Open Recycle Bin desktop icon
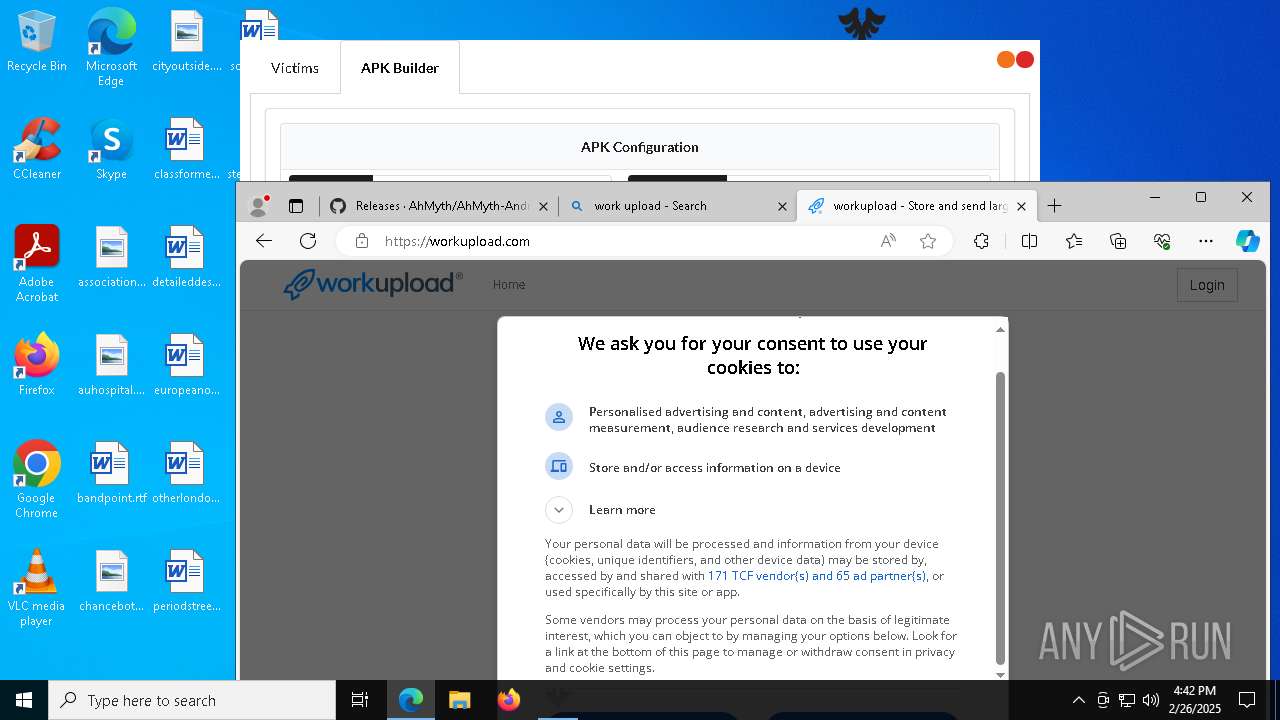The height and width of the screenshot is (720, 1280). coord(37,42)
